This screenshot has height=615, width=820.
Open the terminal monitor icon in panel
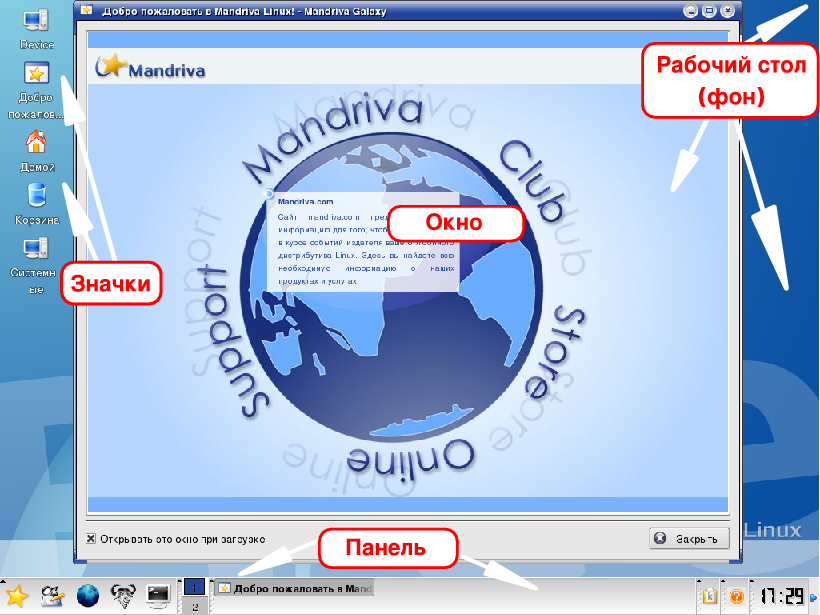pos(158,596)
